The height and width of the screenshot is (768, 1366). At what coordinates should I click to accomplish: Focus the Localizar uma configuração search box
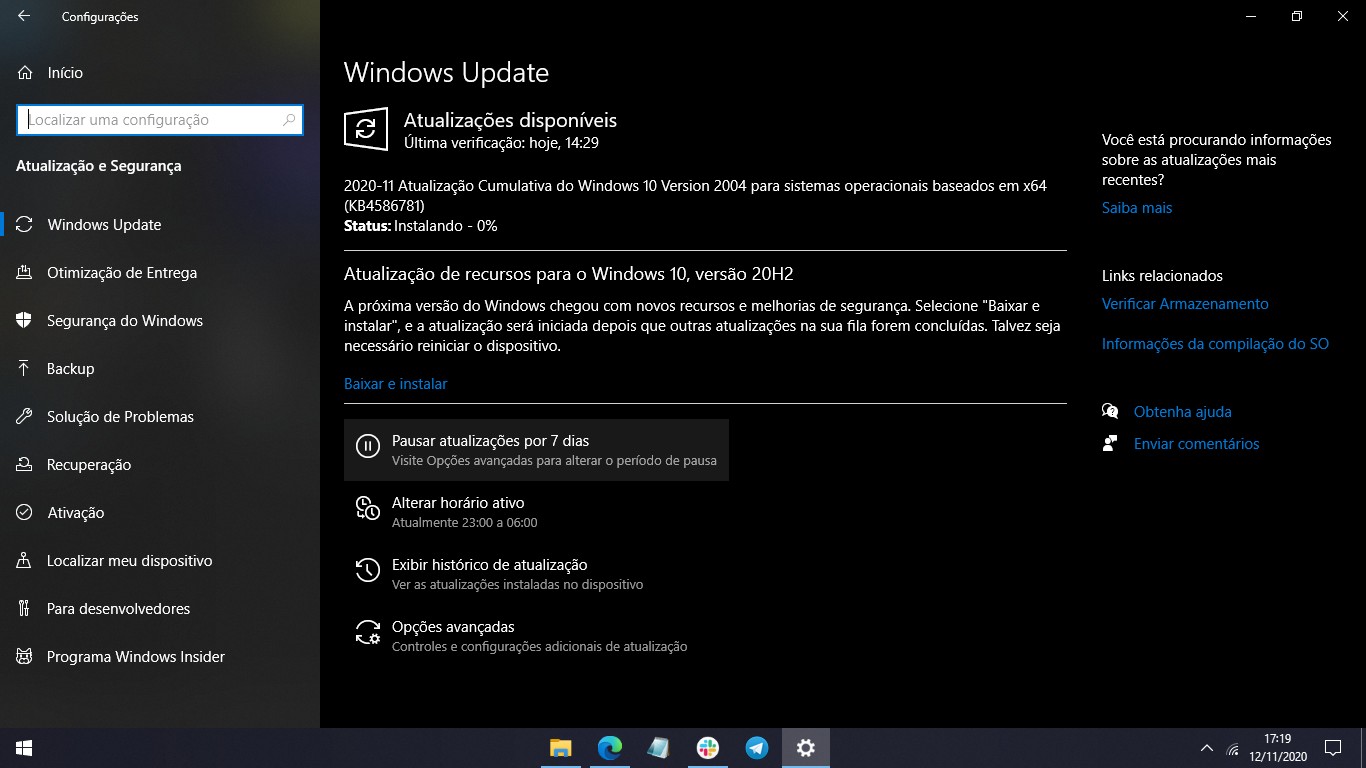point(160,119)
